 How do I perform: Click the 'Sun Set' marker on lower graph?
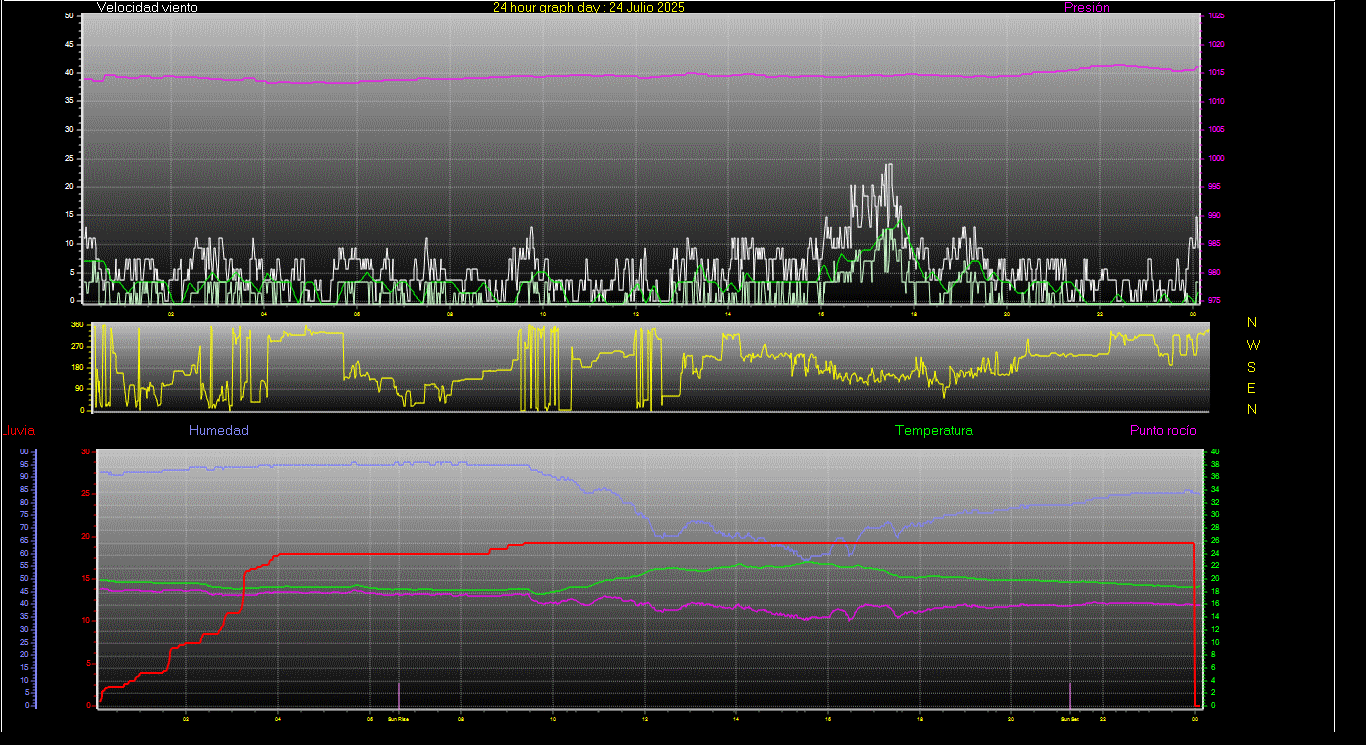(x=1070, y=718)
